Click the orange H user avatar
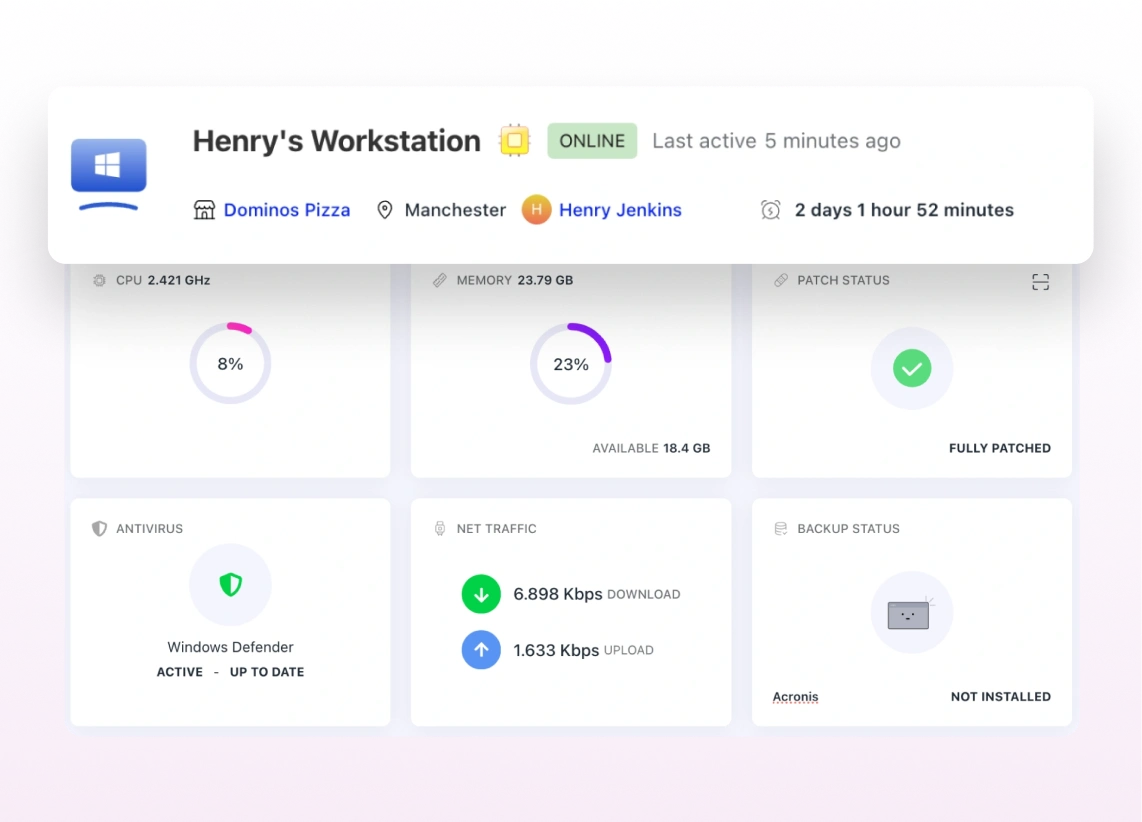This screenshot has height=822, width=1142. click(537, 210)
